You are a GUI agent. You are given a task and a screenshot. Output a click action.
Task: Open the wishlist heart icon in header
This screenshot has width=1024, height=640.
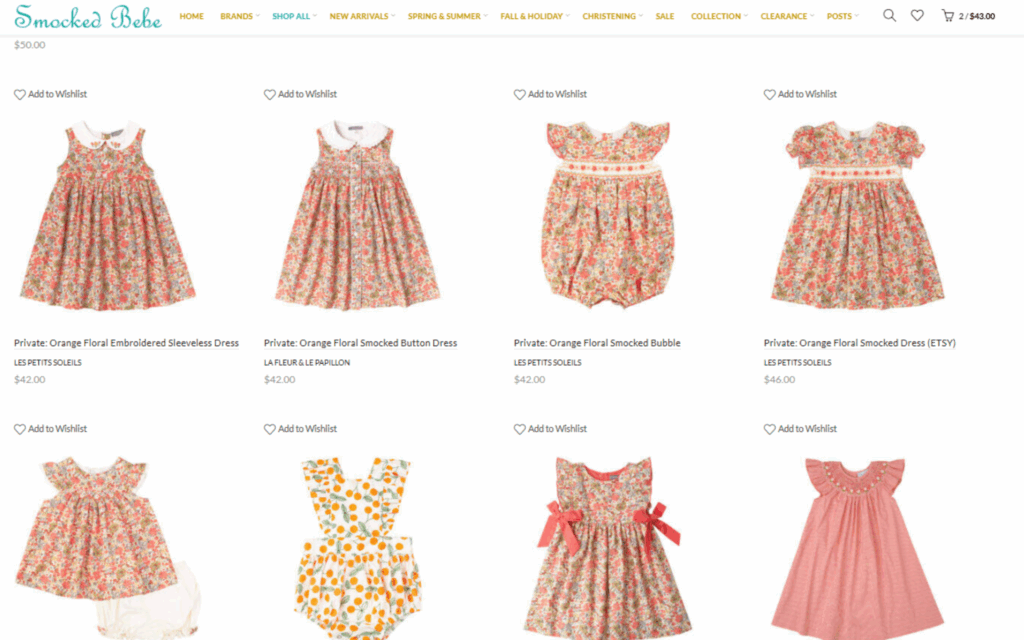[x=917, y=15]
